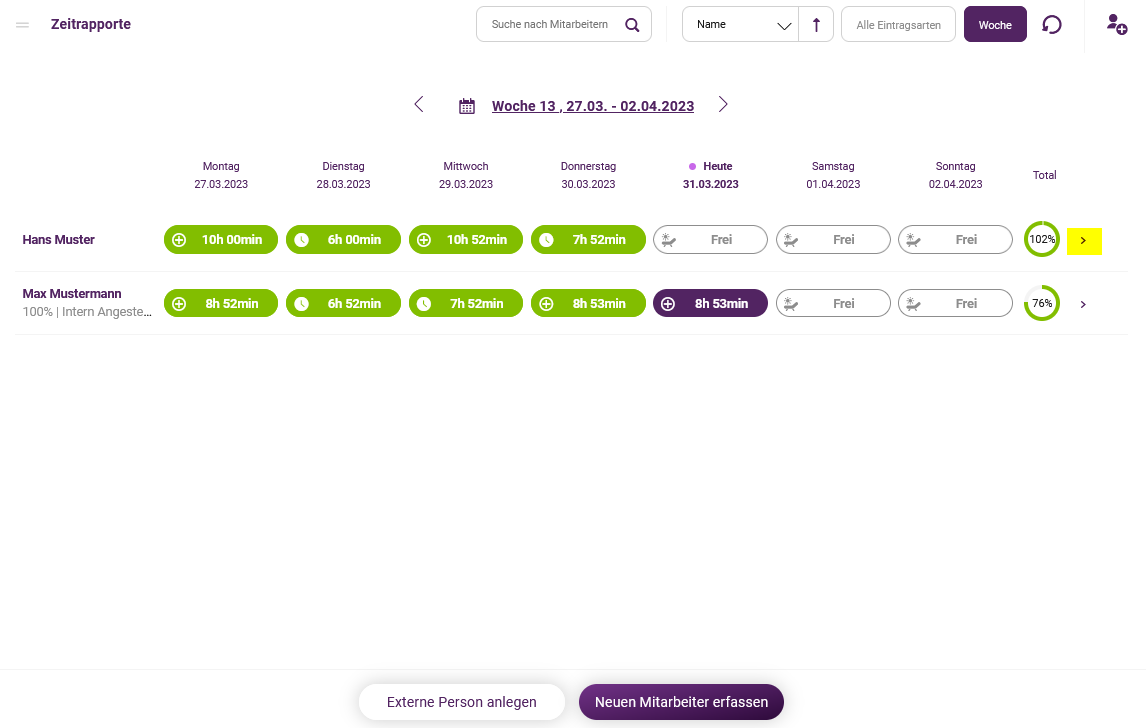Open Hans Muster's Thursday 7h 52min entry
The height and width of the screenshot is (728, 1146).
588,240
